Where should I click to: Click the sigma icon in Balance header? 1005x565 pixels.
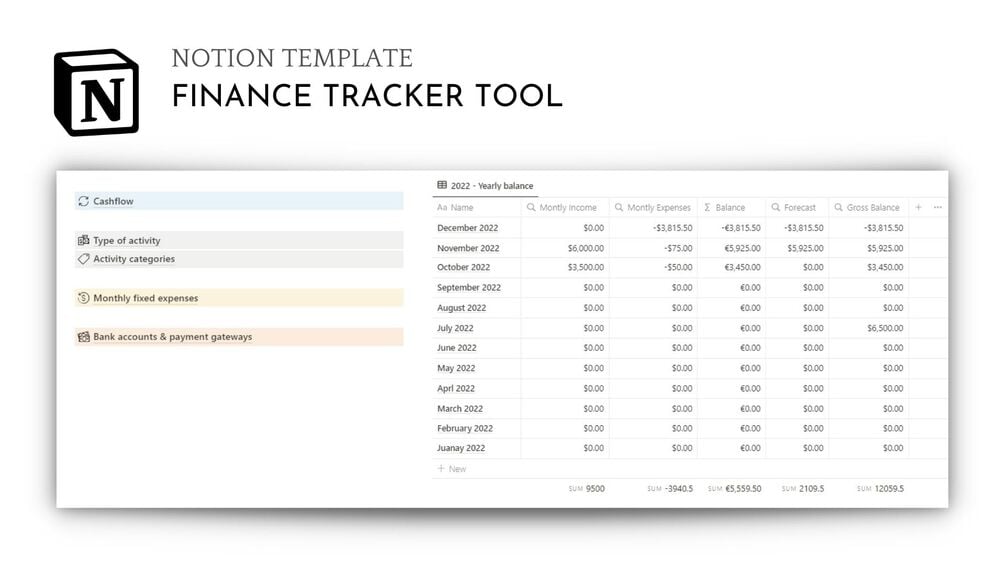(707, 208)
